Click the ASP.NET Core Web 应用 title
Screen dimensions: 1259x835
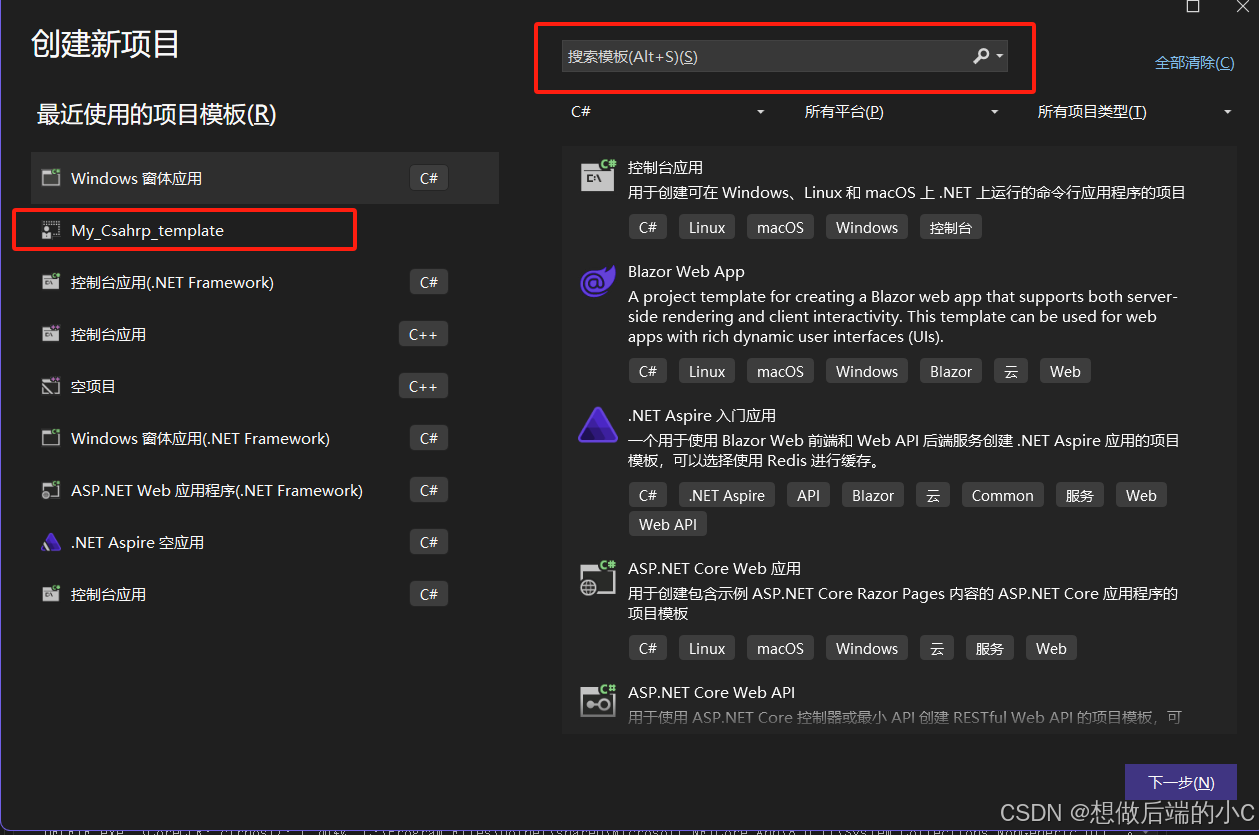[x=714, y=569]
